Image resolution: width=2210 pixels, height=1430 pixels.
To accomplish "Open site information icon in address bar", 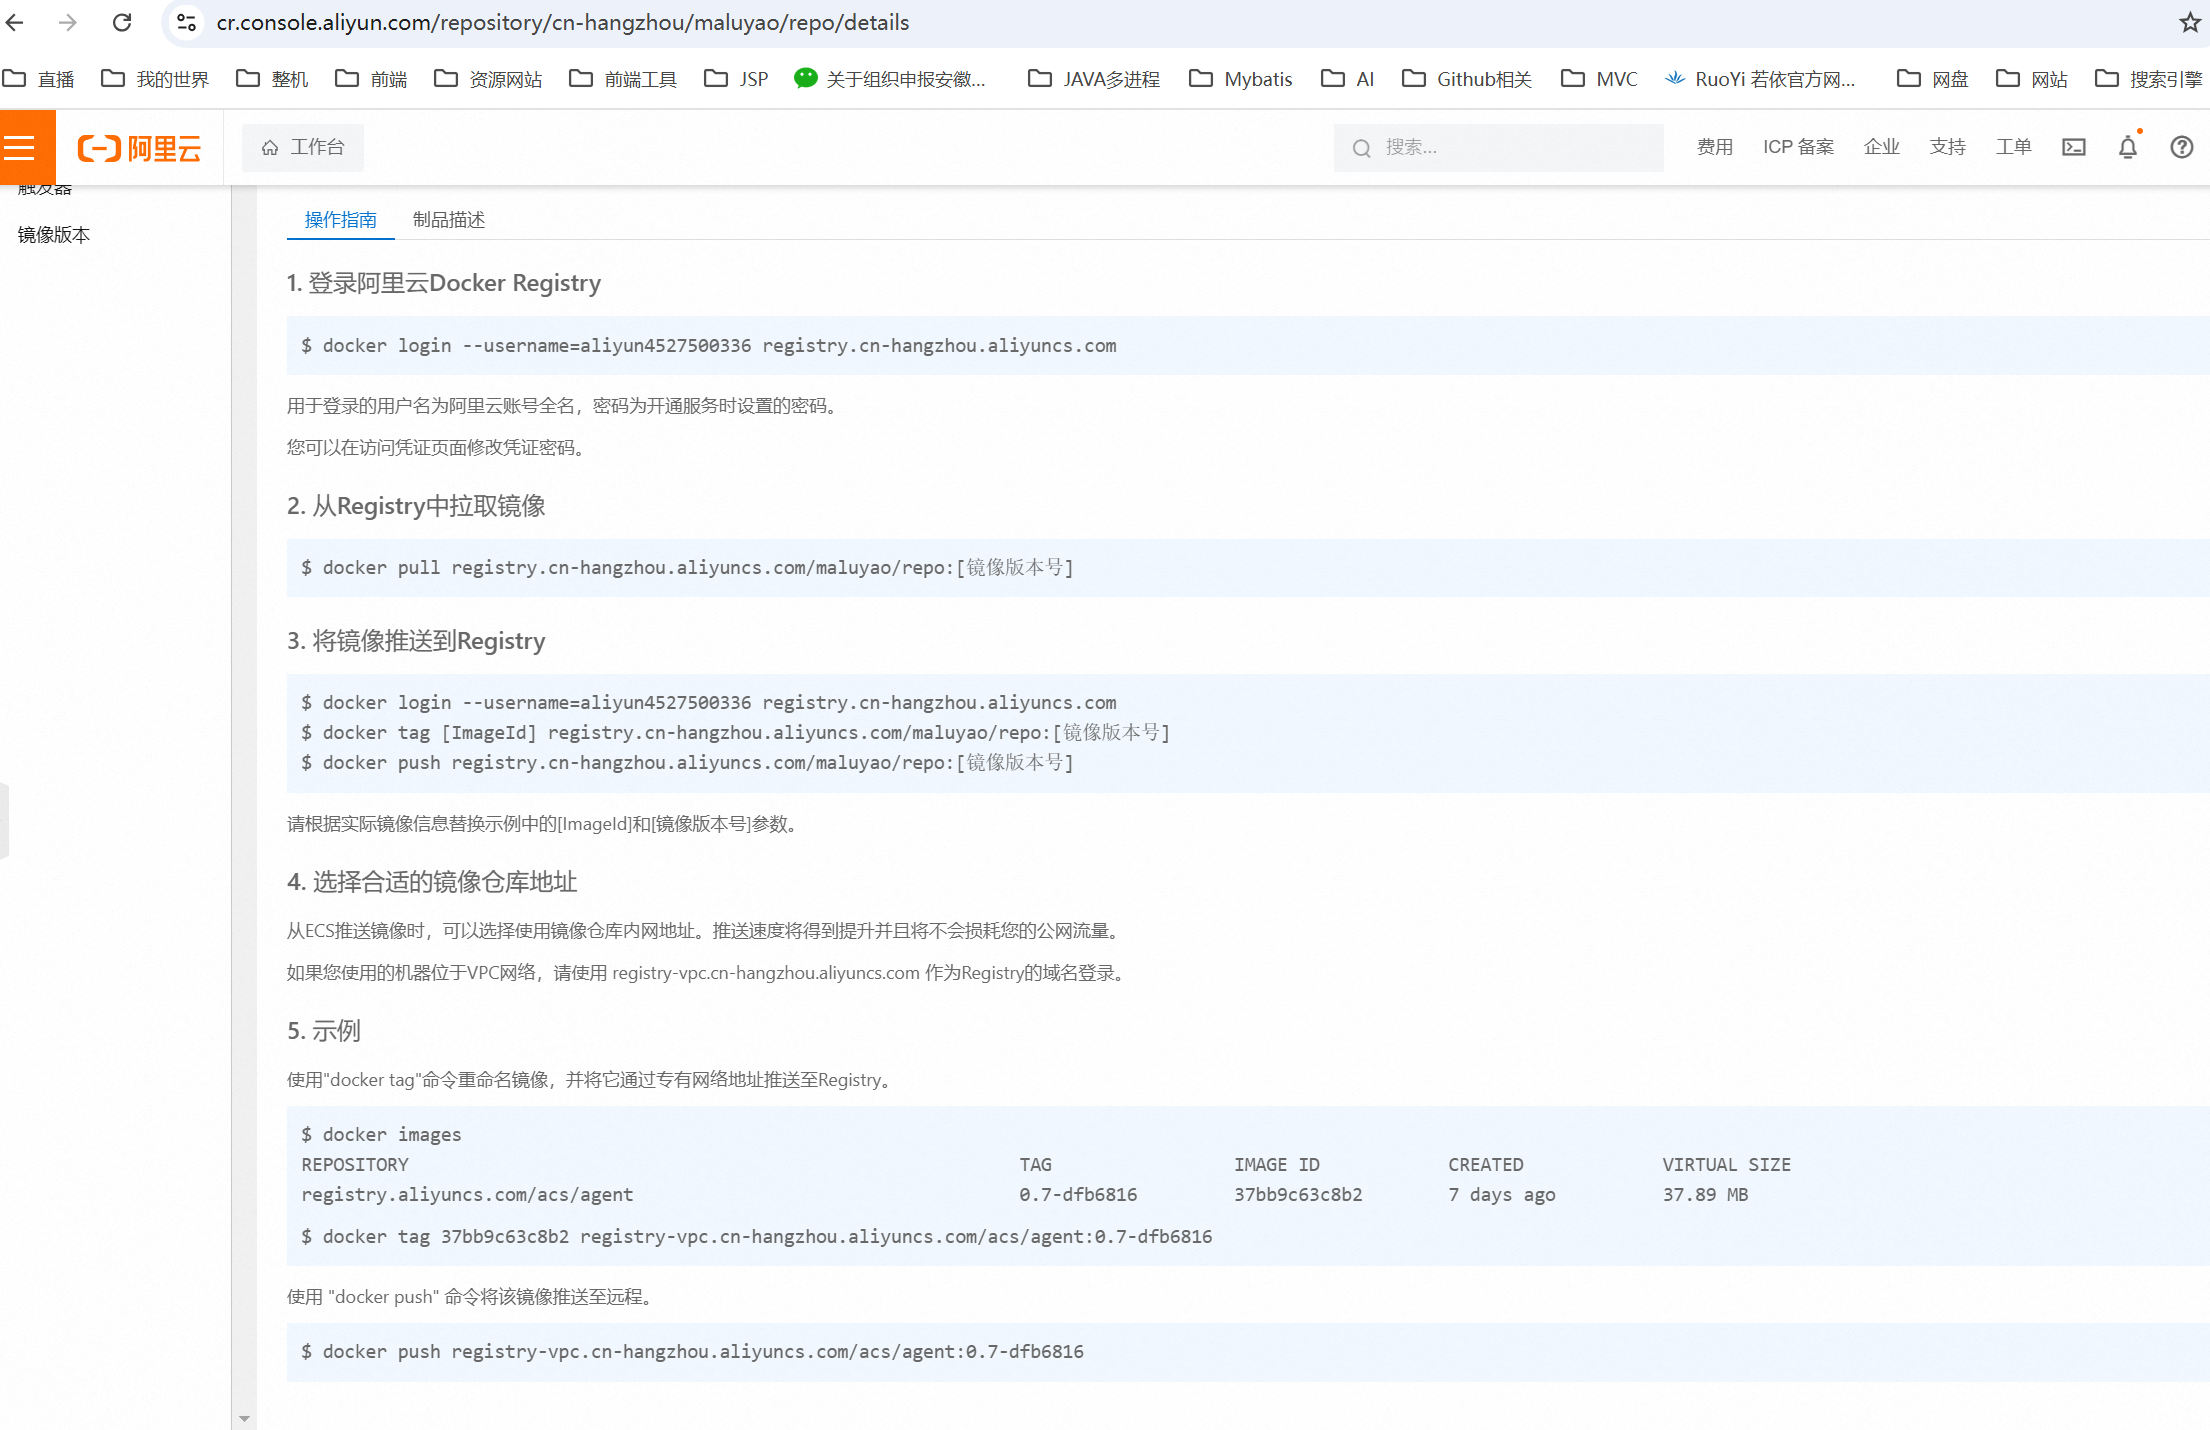I will (x=186, y=22).
